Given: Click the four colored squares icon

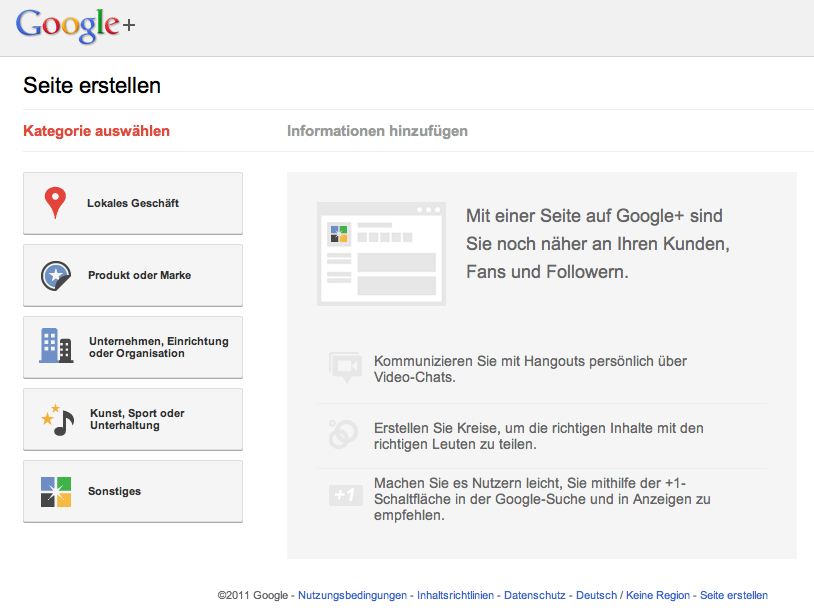Looking at the screenshot, I should click(56, 492).
